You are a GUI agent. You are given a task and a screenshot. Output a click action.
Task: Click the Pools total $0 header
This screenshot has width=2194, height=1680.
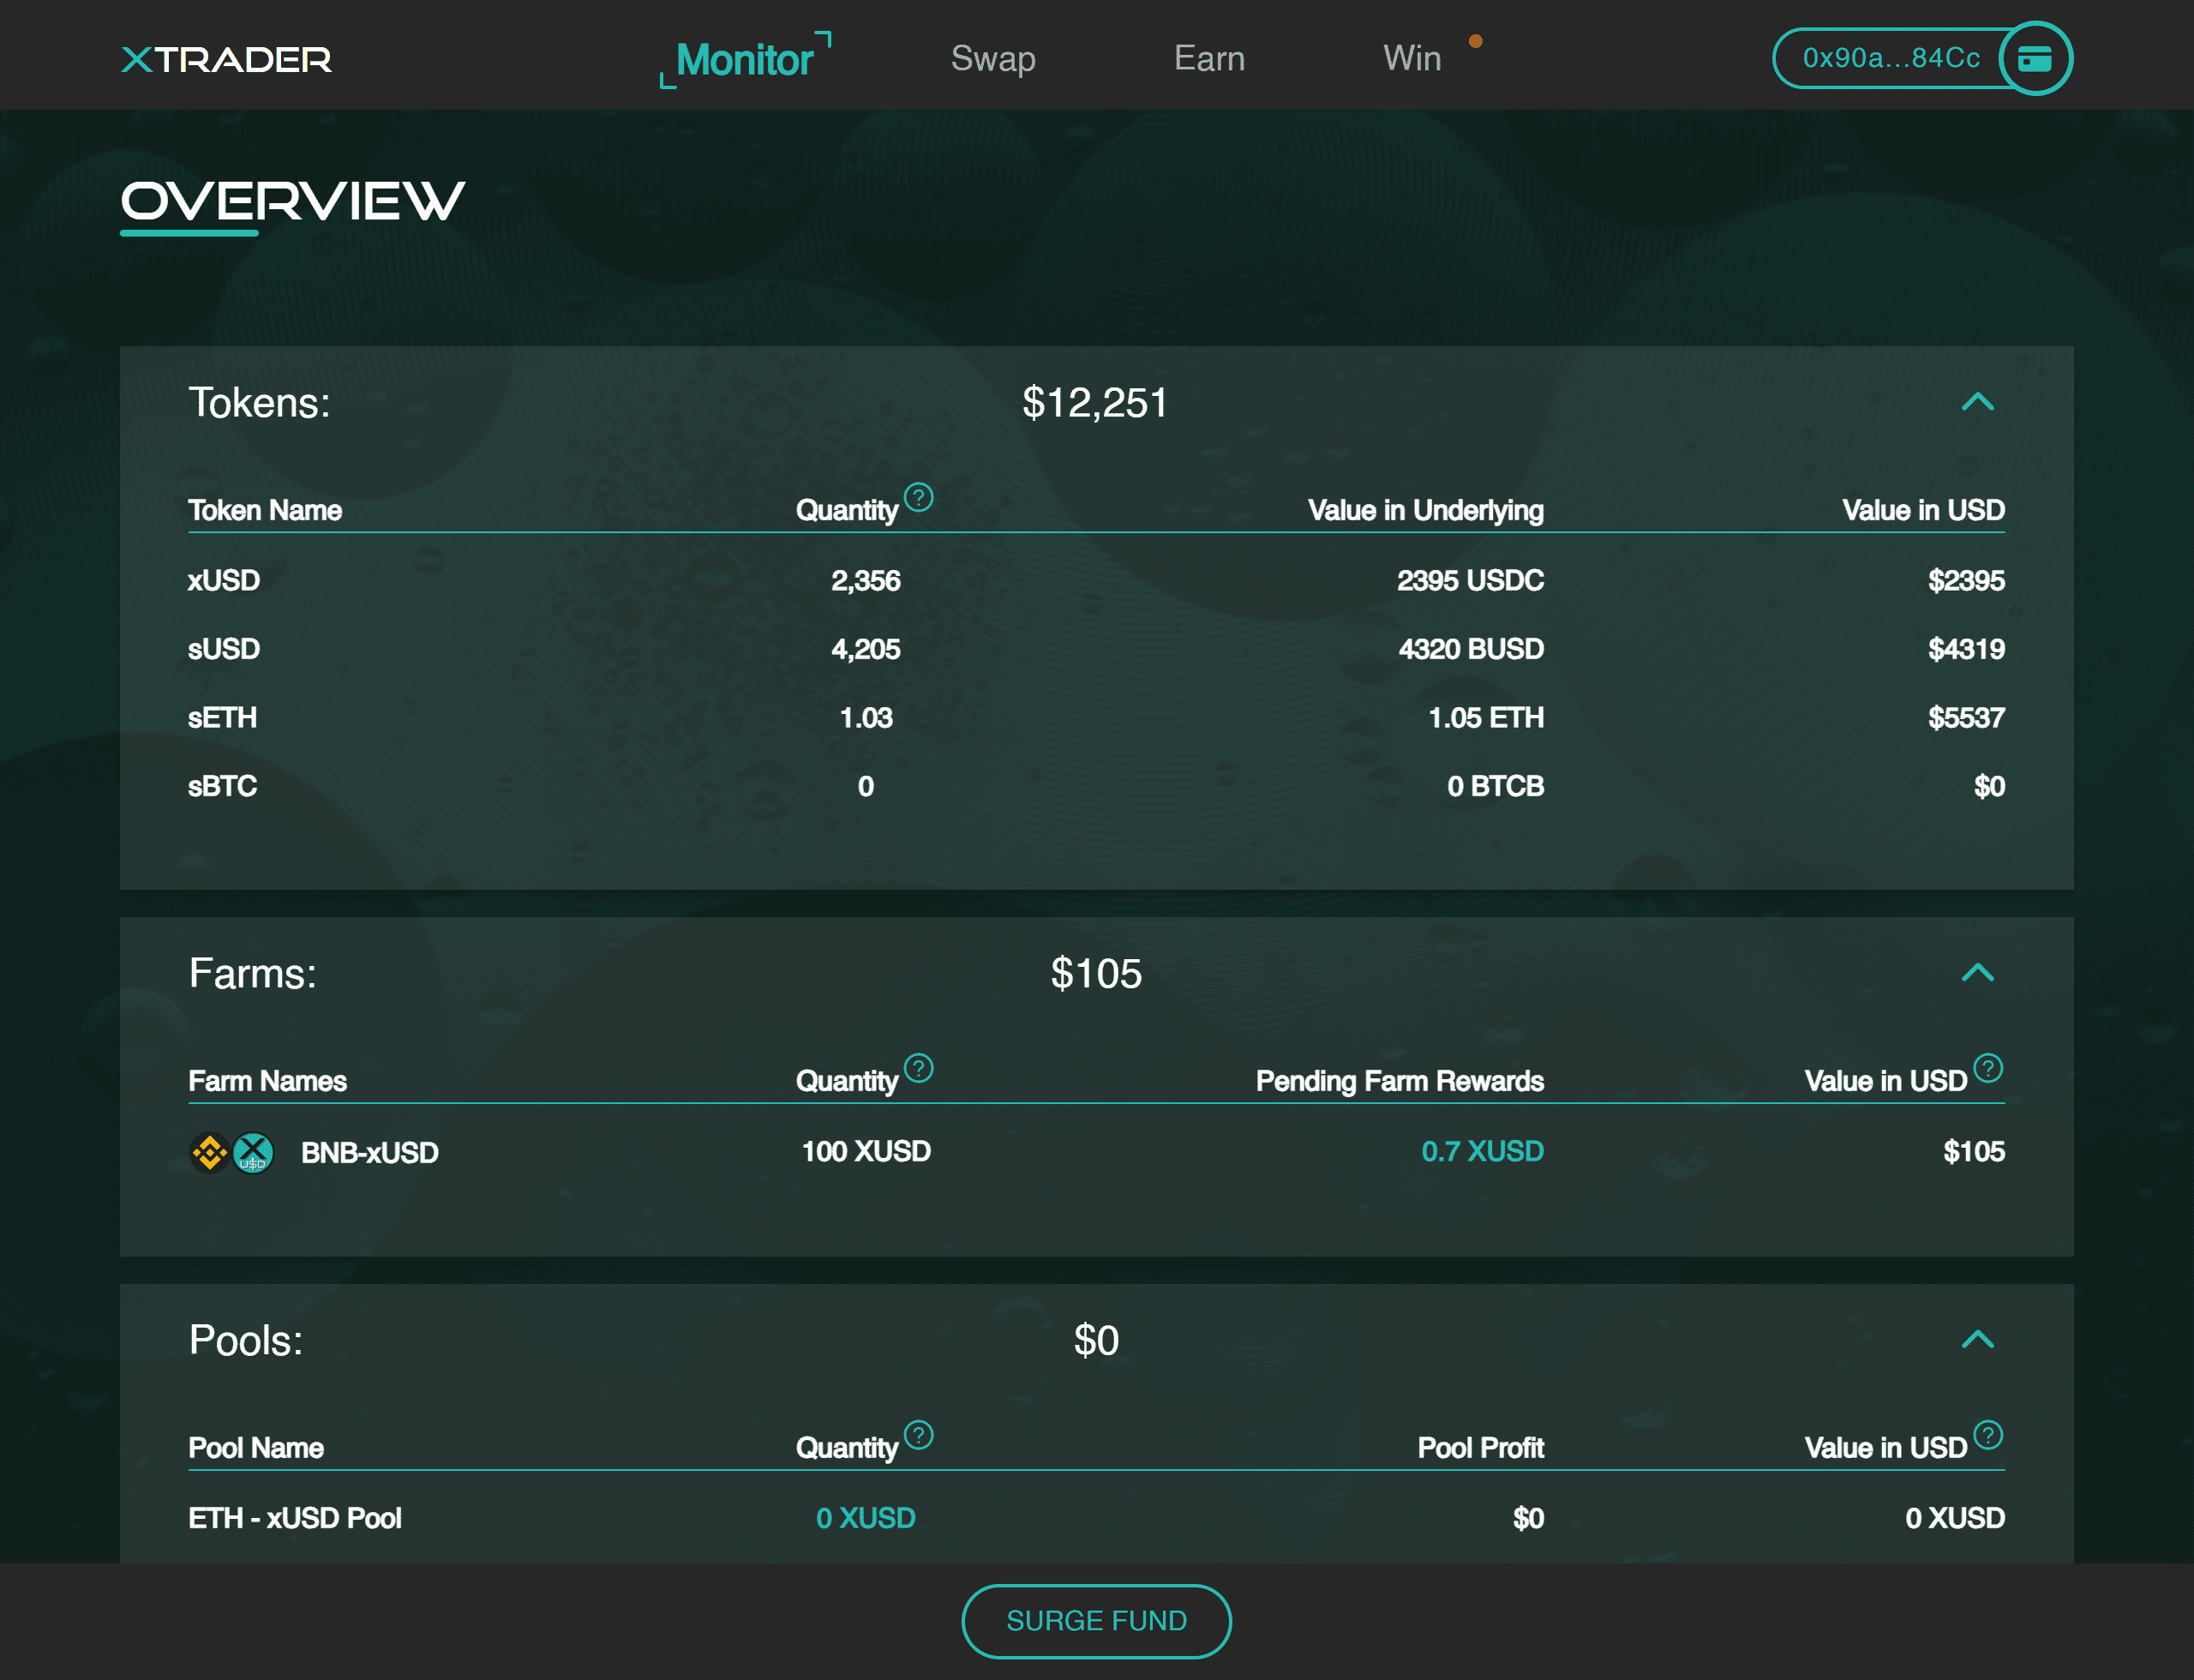pyautogui.click(x=1096, y=1341)
